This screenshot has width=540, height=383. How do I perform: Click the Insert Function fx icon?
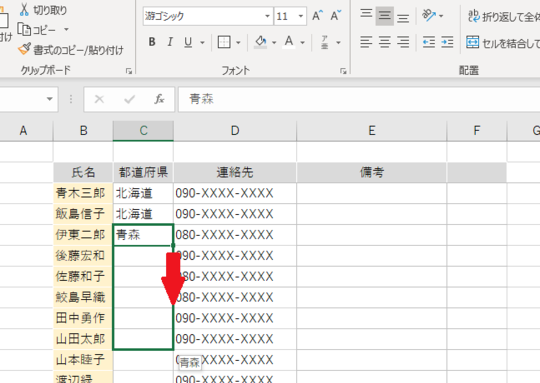(159, 99)
